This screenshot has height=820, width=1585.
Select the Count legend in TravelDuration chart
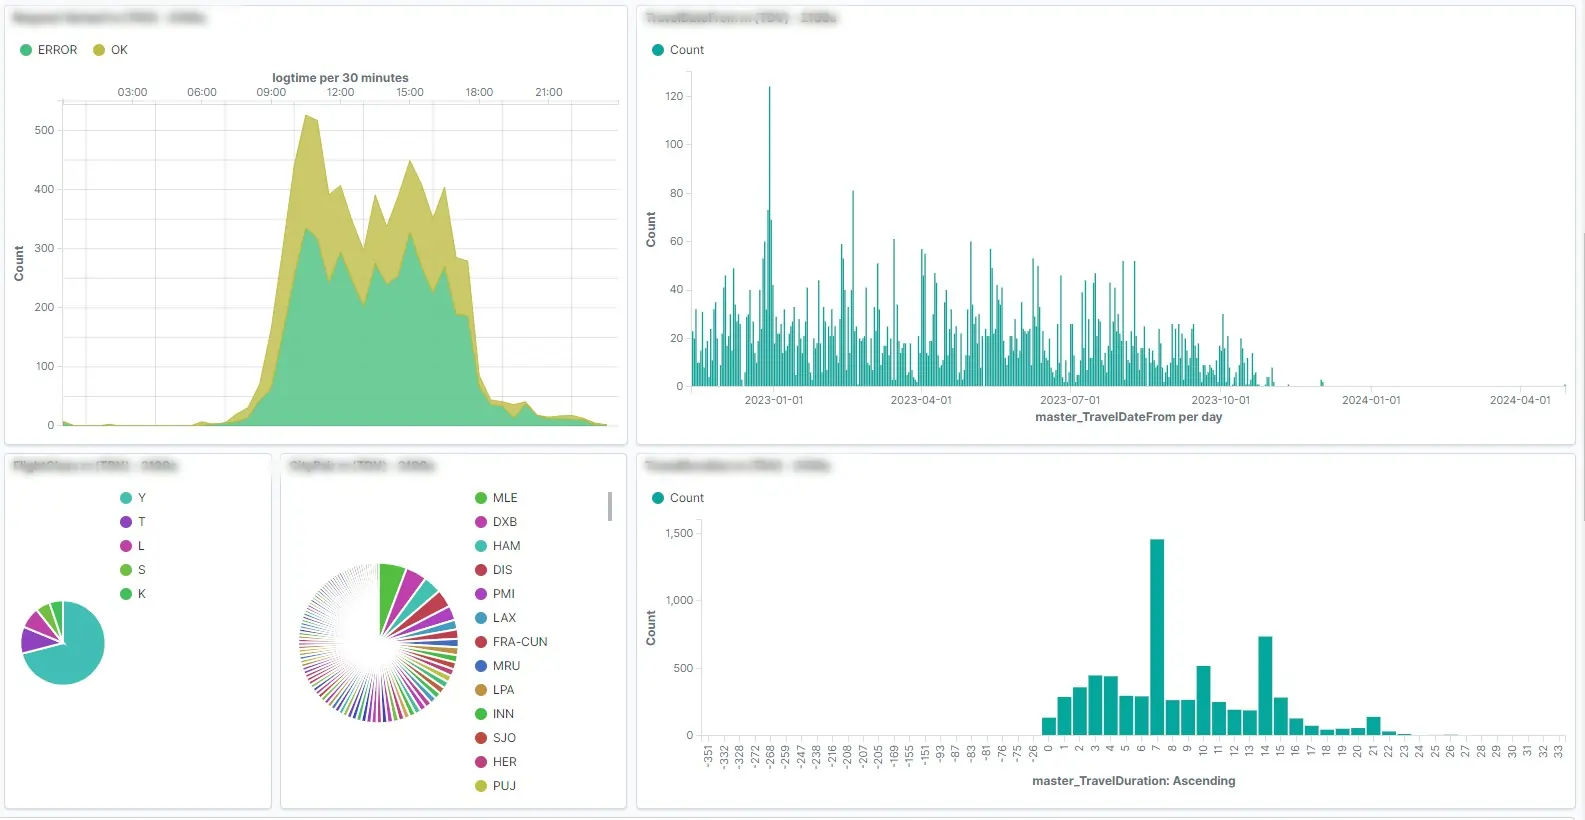coord(678,498)
